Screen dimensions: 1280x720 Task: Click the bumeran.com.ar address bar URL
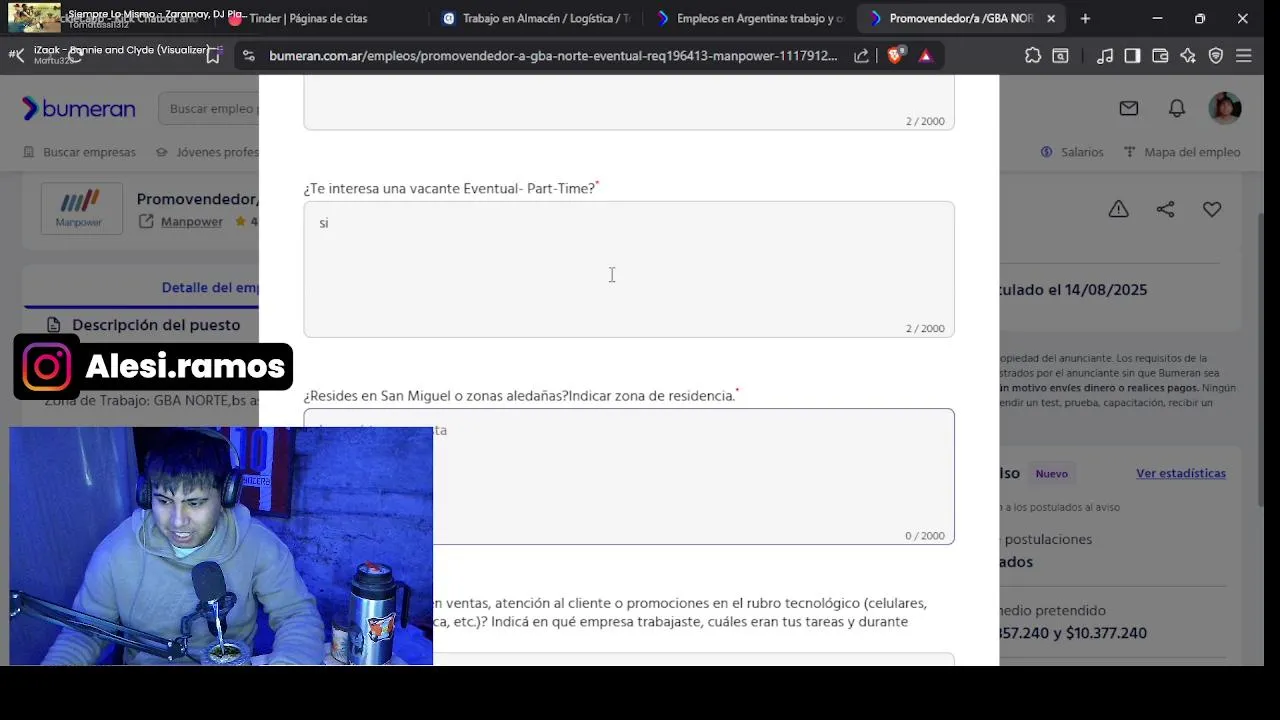click(x=553, y=56)
